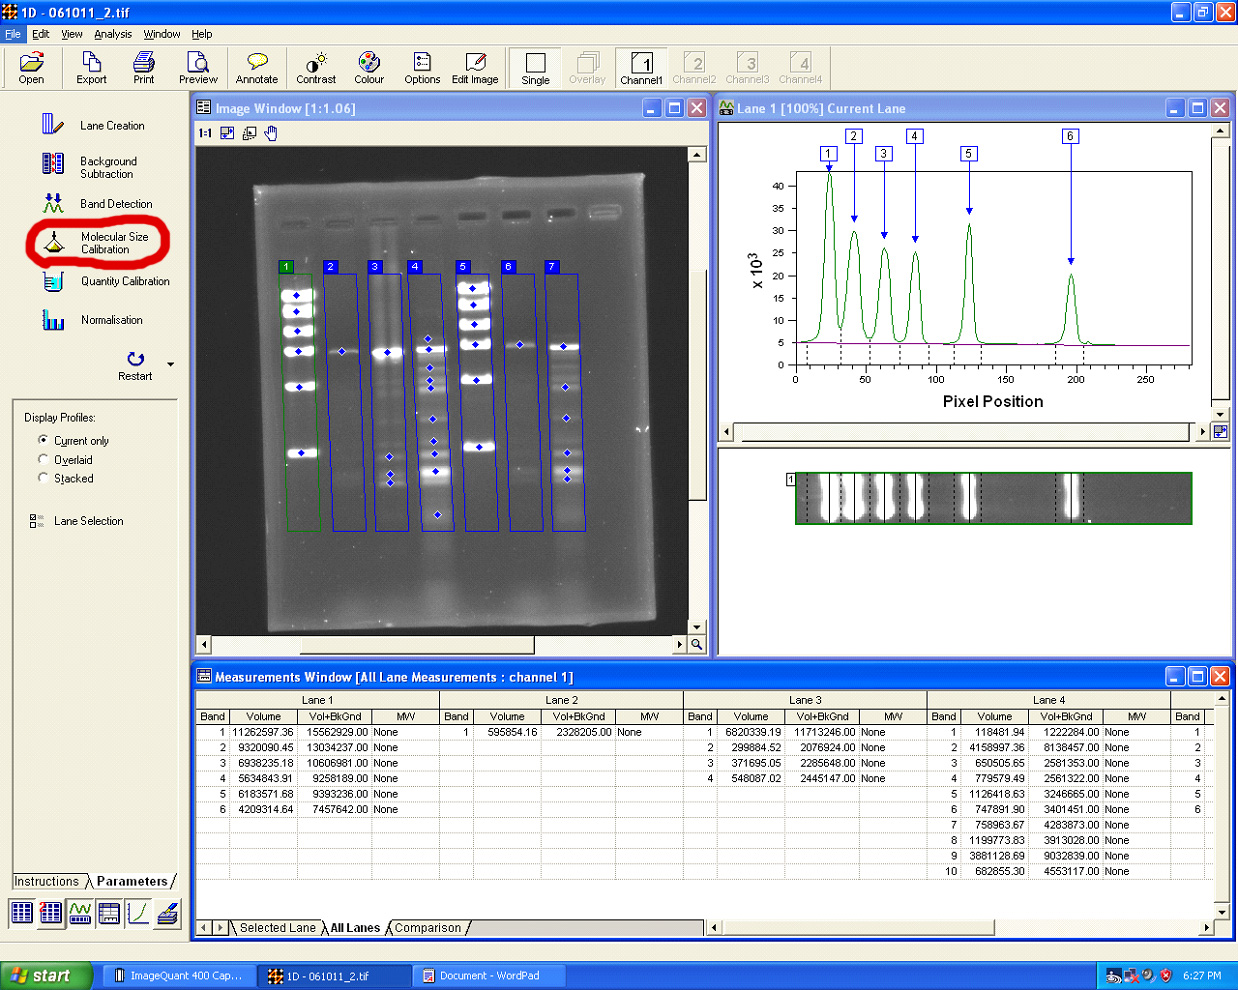Click the pencil icon in bottom-left icon row
The height and width of the screenshot is (990, 1238).
point(168,912)
